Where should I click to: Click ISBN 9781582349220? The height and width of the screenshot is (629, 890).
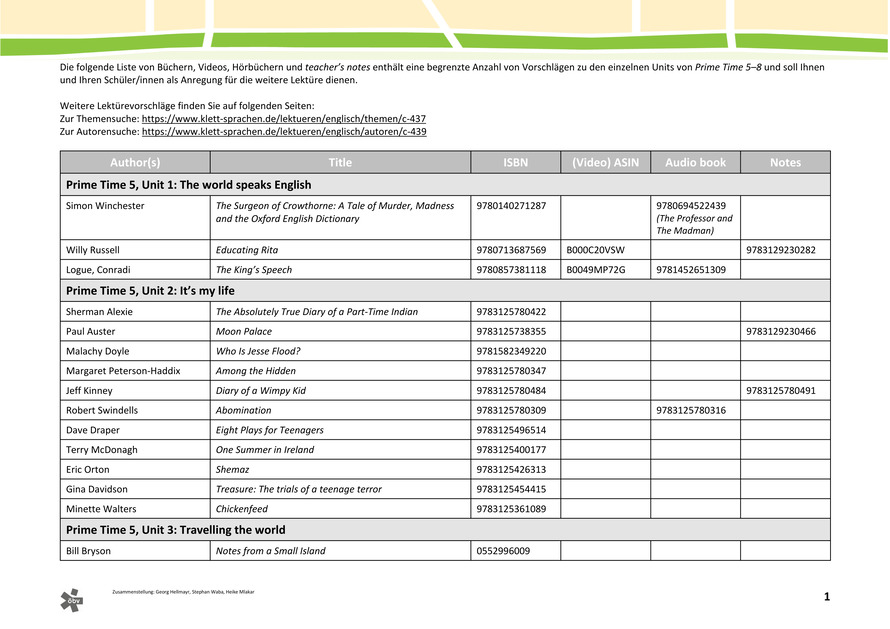511,351
